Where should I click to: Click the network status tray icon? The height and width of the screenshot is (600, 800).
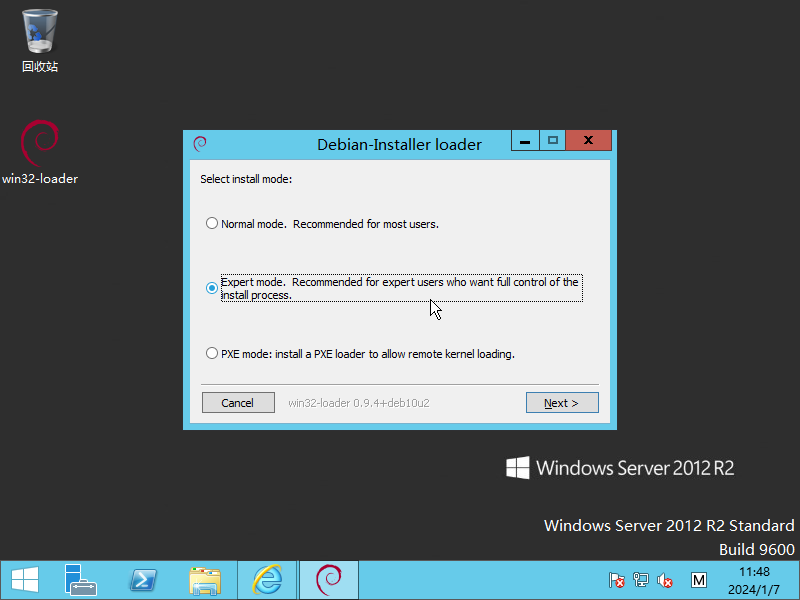point(641,580)
